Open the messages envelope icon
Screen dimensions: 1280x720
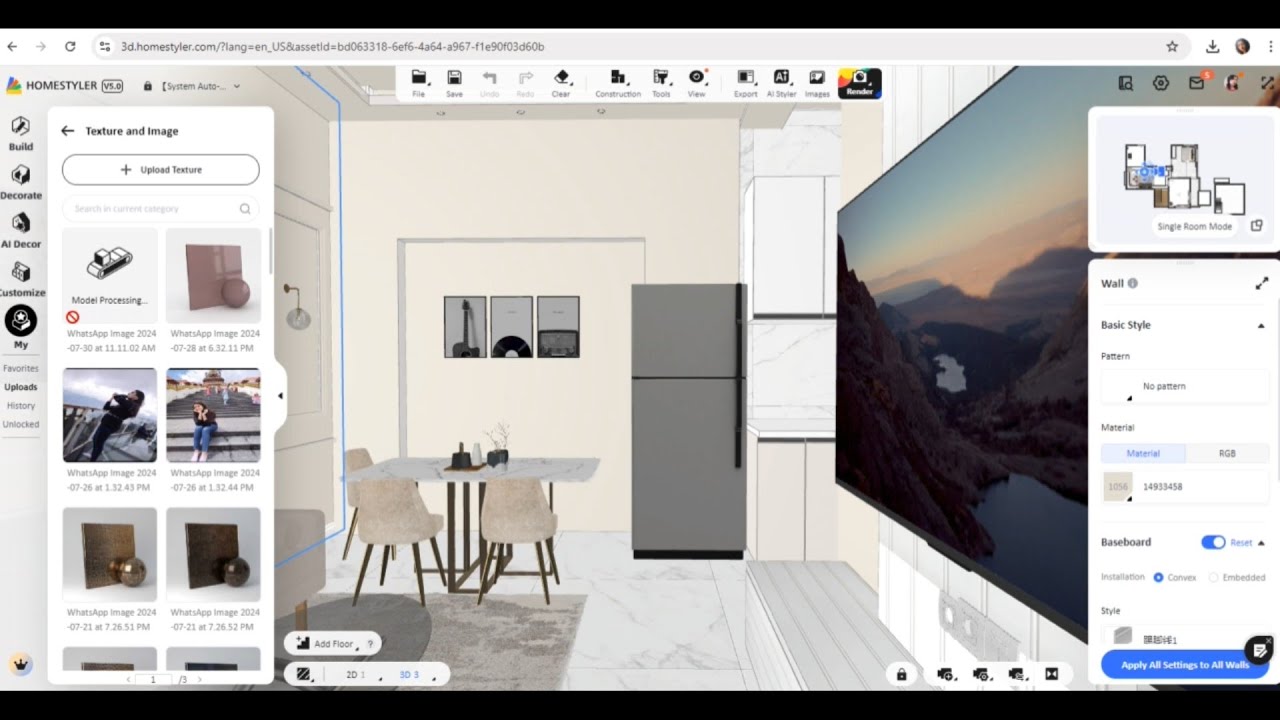(1196, 84)
